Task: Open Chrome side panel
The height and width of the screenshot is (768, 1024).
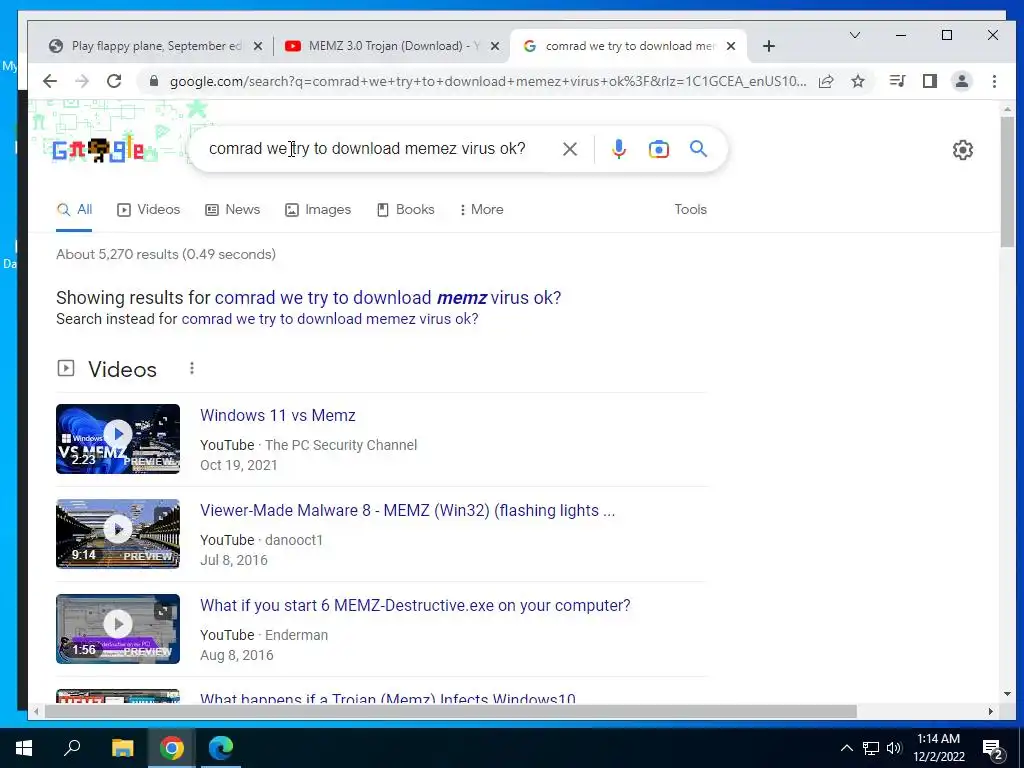Action: [930, 81]
